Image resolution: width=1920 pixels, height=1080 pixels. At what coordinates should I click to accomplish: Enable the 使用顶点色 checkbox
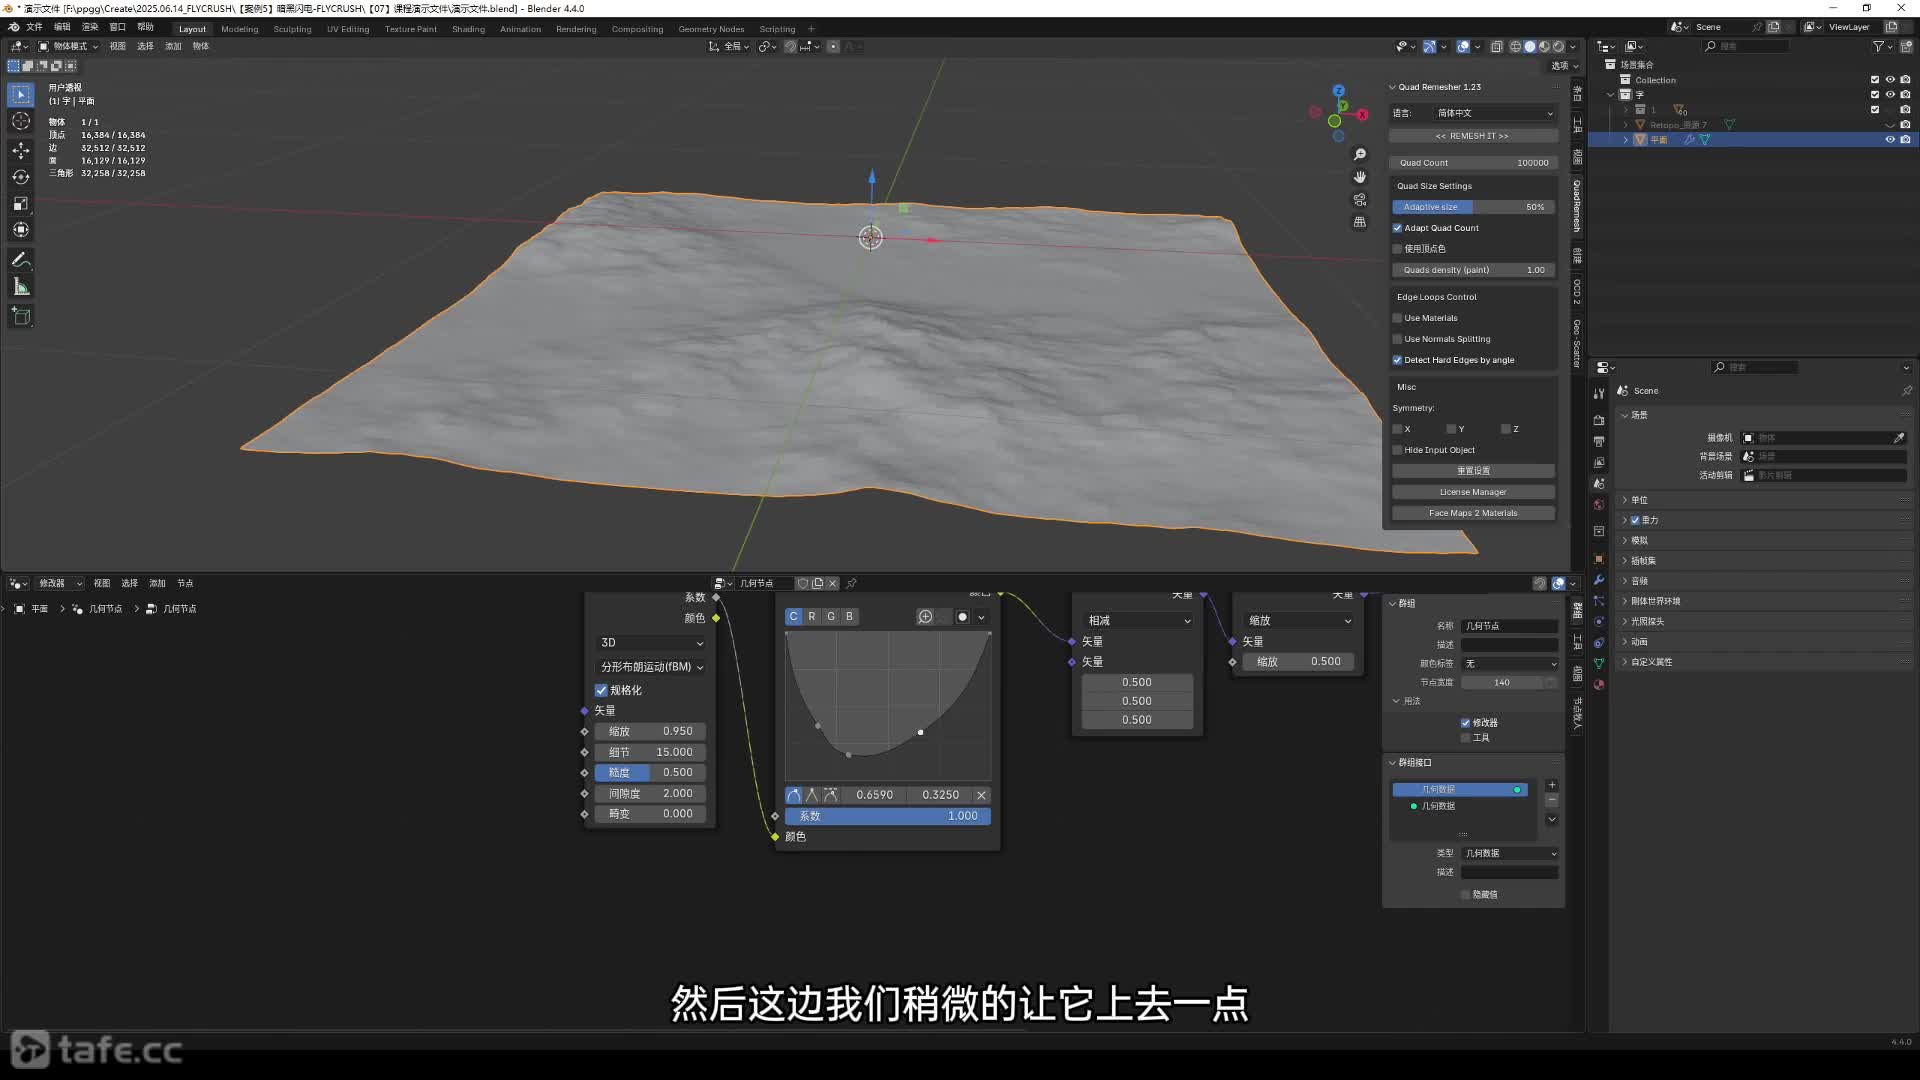pyautogui.click(x=1397, y=249)
